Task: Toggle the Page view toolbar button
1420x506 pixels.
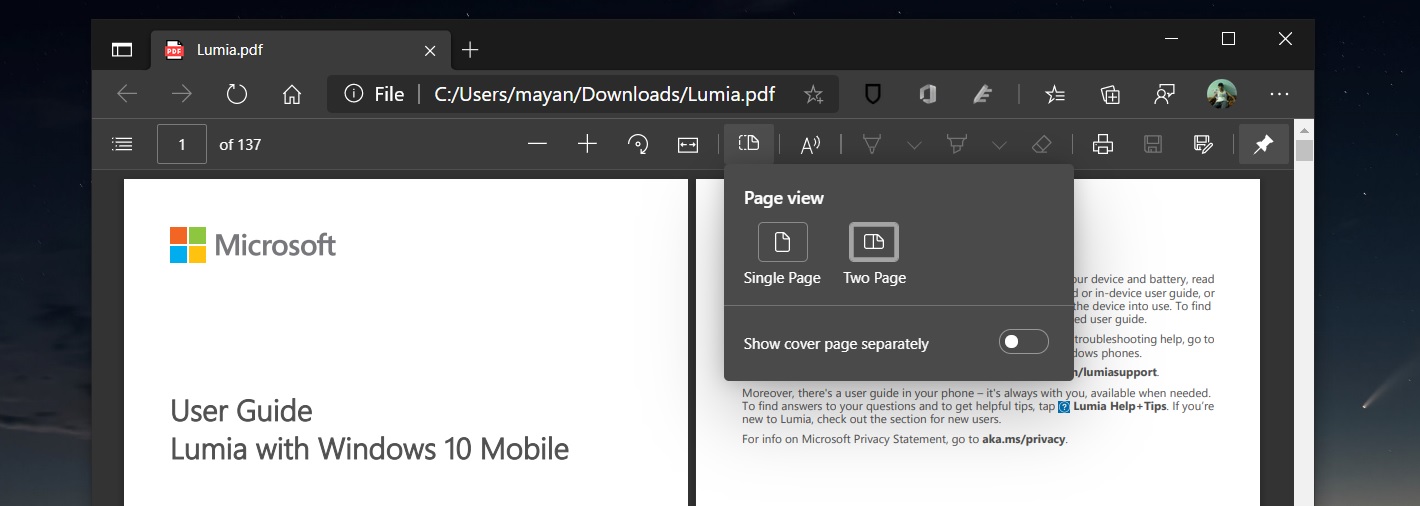Action: point(749,144)
